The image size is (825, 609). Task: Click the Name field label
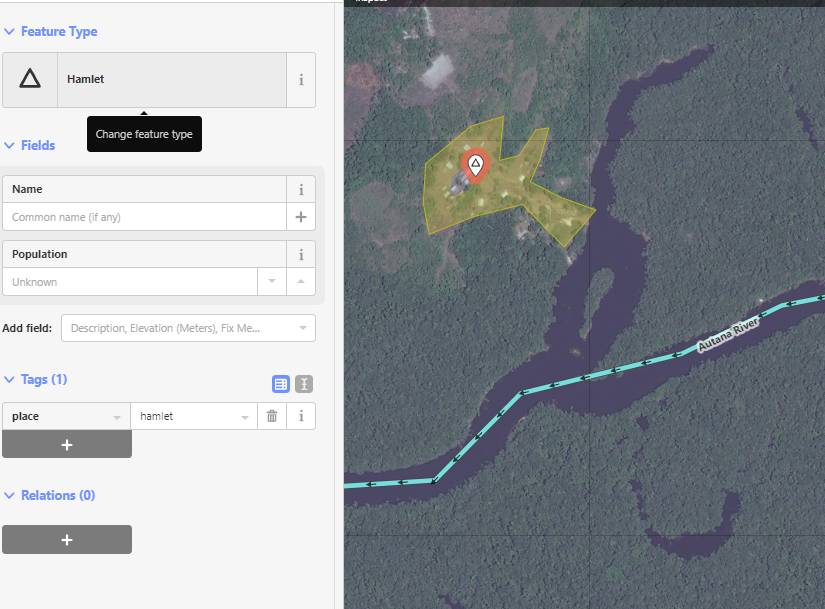(x=27, y=189)
